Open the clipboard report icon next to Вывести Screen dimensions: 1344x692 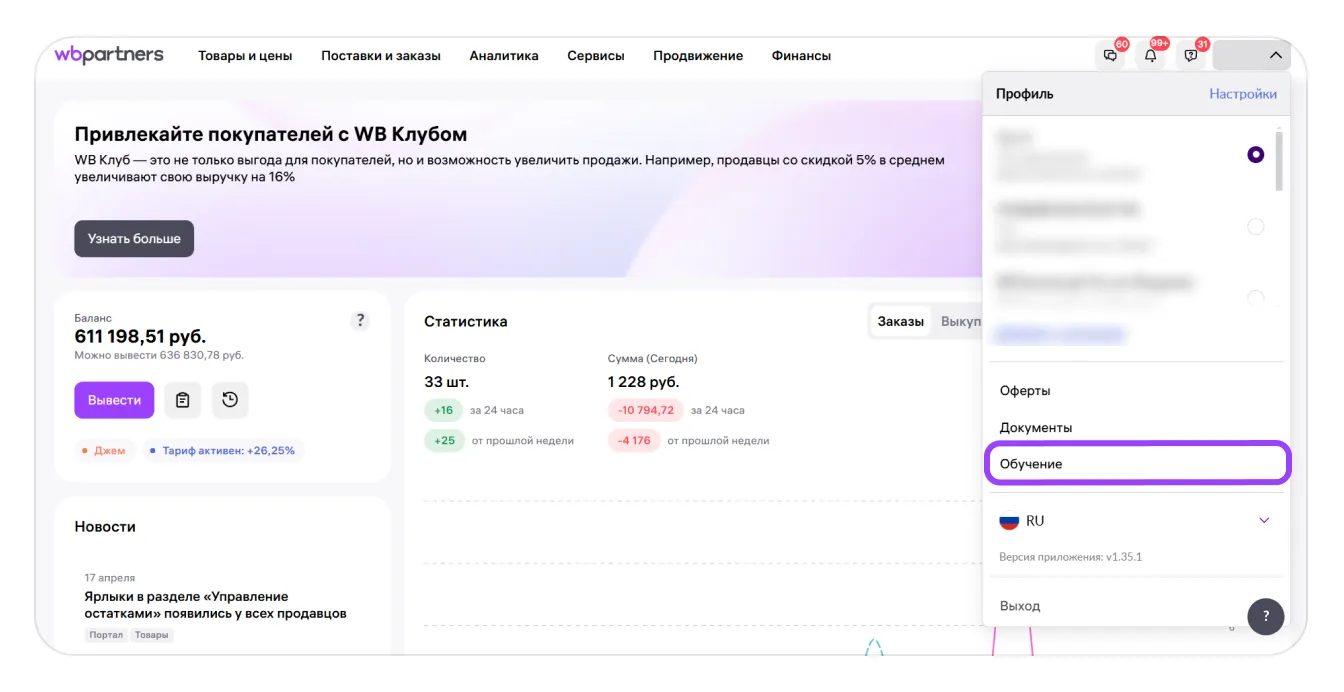182,400
